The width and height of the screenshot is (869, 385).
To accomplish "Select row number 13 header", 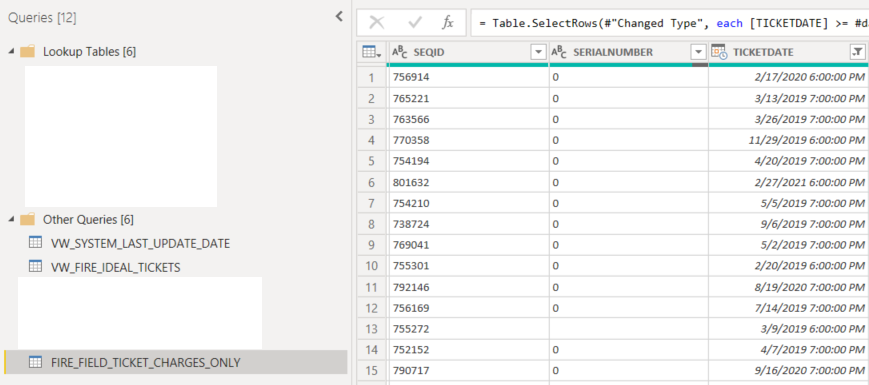I will (x=372, y=329).
